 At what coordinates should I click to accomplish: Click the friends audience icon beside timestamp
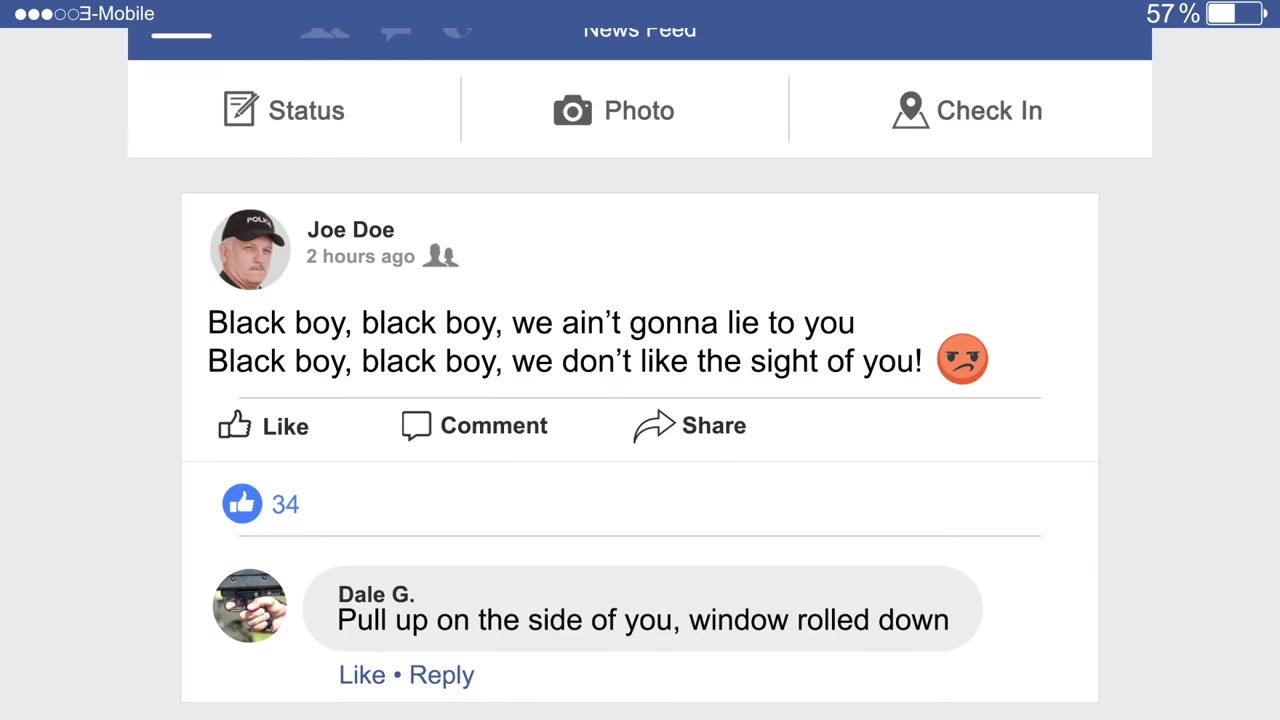click(x=440, y=256)
